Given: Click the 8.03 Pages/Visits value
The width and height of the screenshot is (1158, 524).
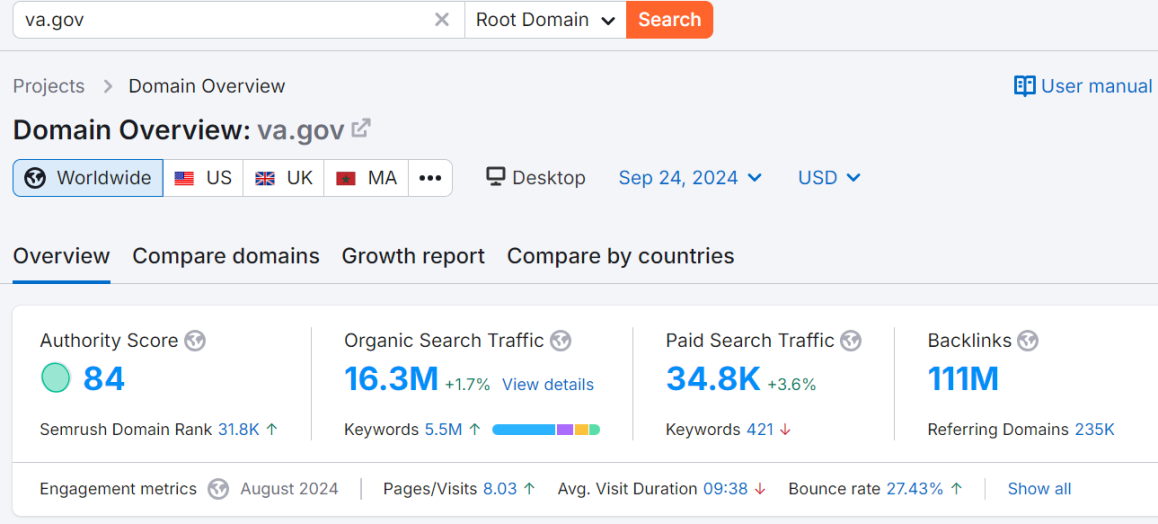Looking at the screenshot, I should [x=500, y=489].
